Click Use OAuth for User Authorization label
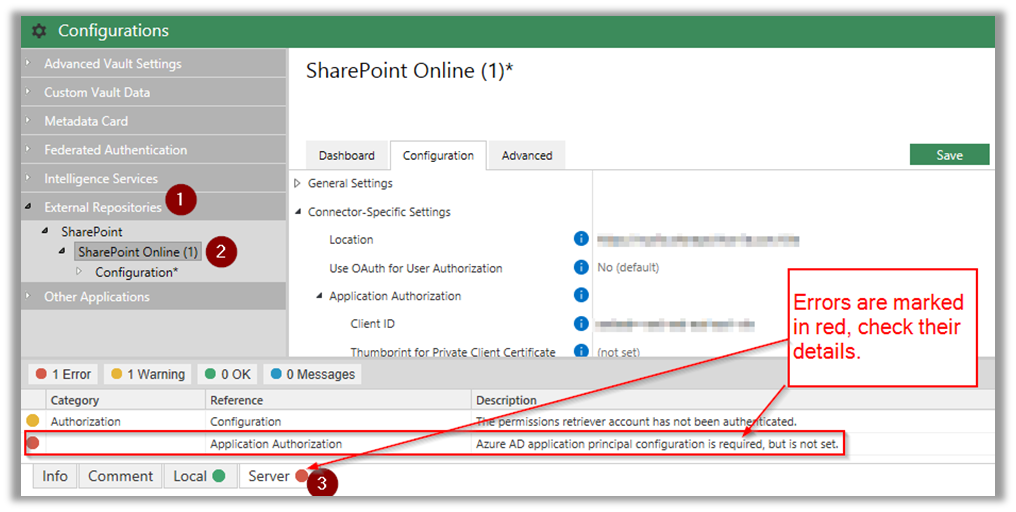The image size is (1016, 512). click(x=415, y=268)
